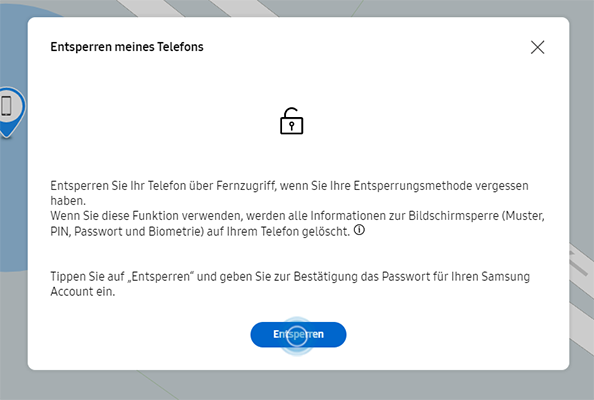Click the phone glyph inside the map marker
Image resolution: width=594 pixels, height=400 pixels.
[x=6, y=105]
